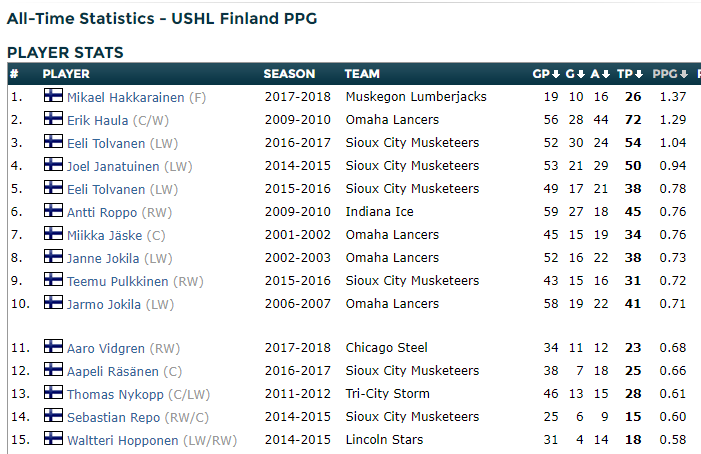Click the flag icon beside Thomas Nykopp
This screenshot has height=454, width=701.
coord(53,393)
